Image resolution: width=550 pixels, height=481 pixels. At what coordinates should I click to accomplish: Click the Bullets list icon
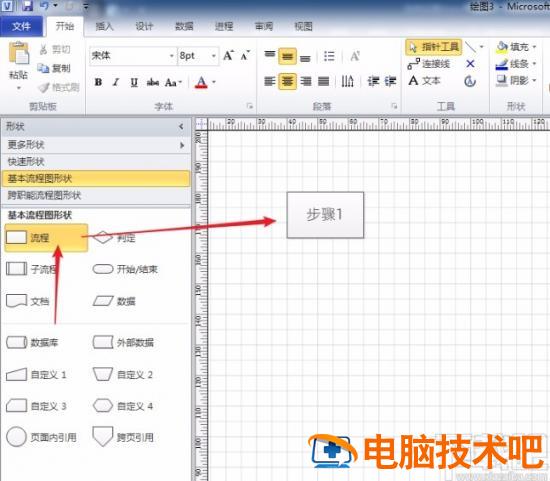[x=329, y=56]
